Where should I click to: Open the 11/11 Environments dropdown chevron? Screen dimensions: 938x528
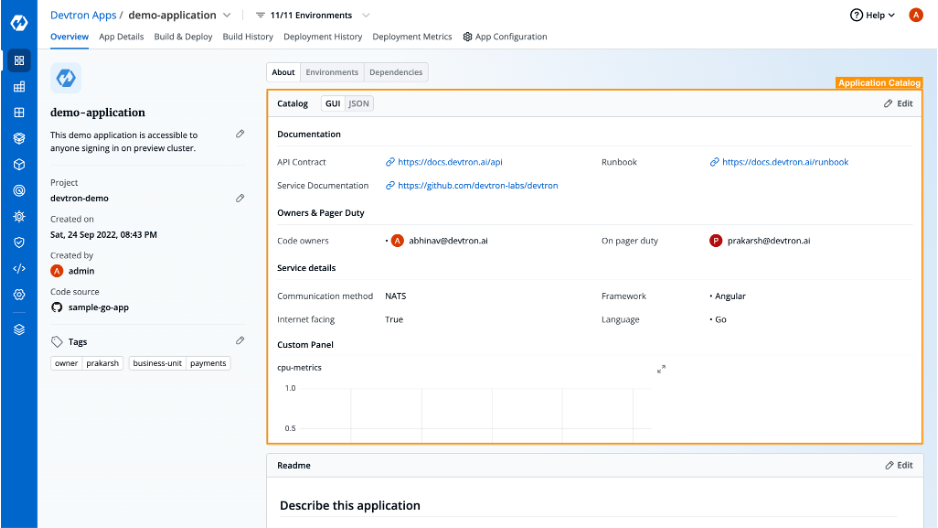coord(366,15)
